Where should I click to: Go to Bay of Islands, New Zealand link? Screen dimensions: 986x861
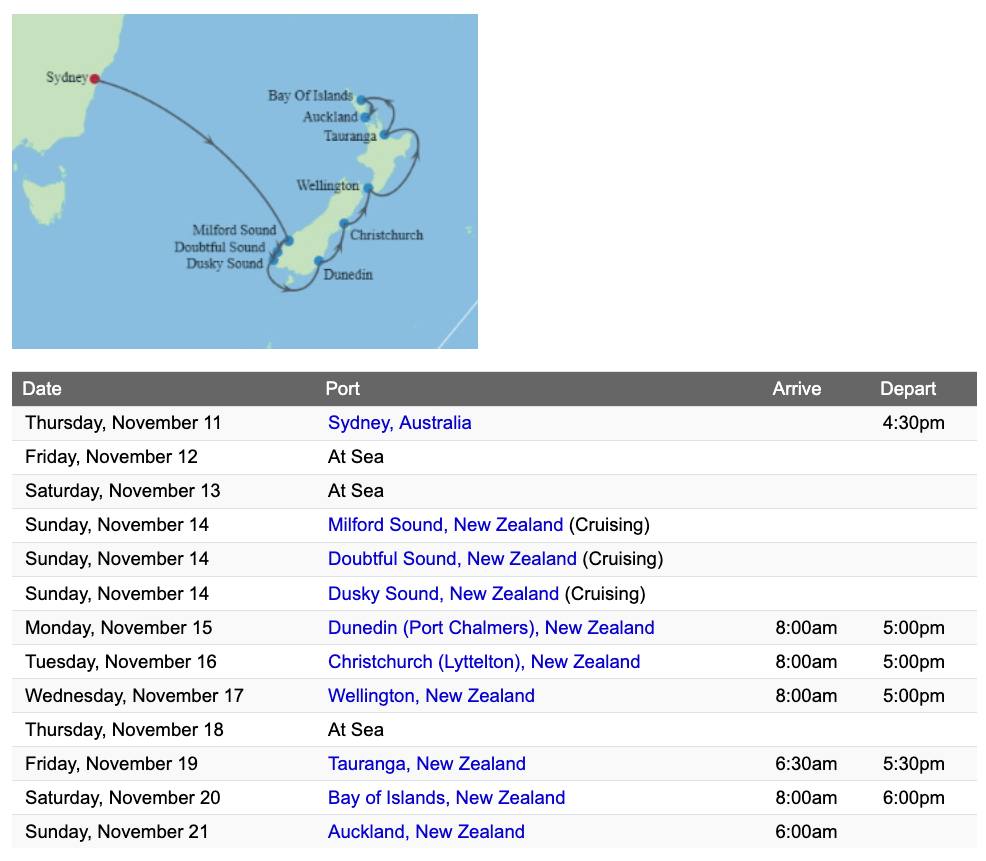(446, 798)
